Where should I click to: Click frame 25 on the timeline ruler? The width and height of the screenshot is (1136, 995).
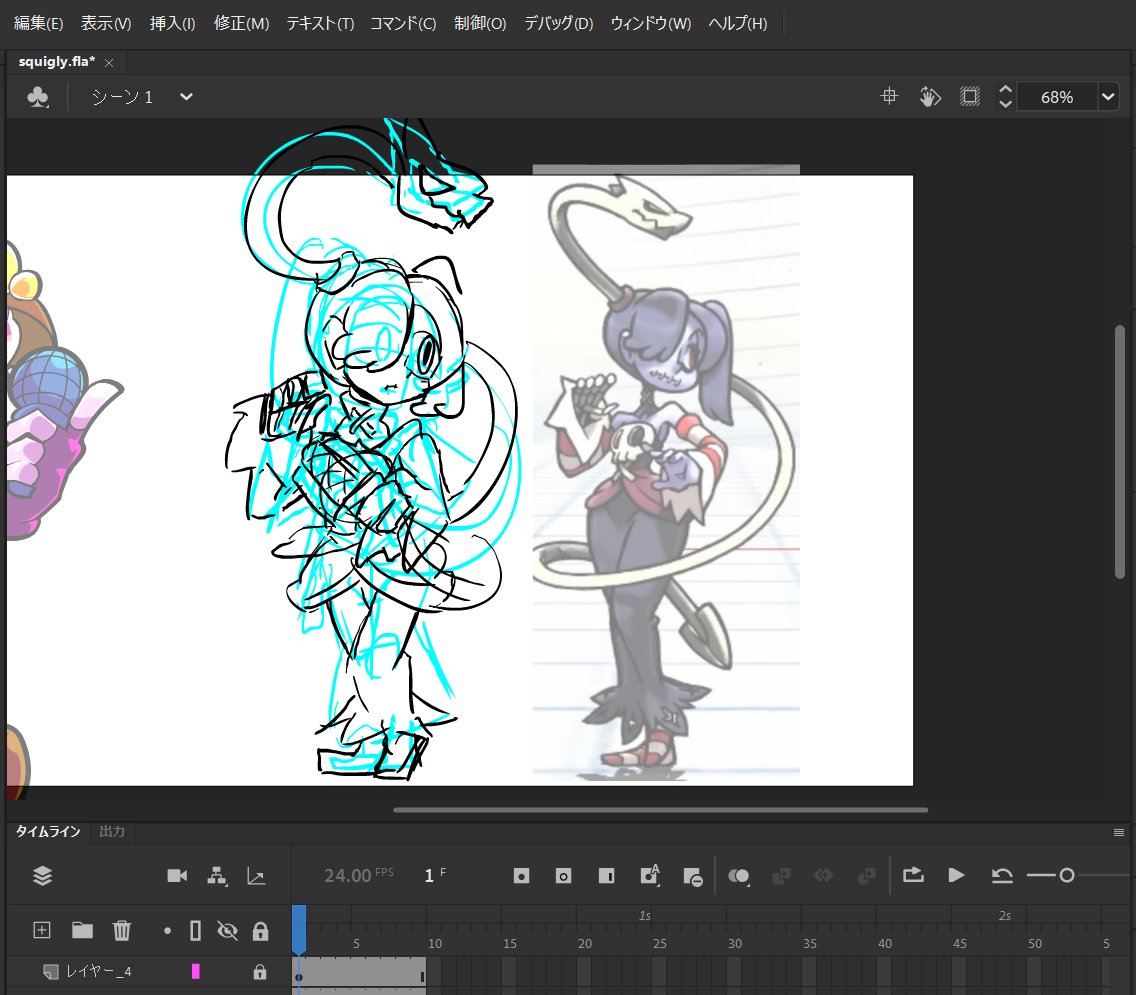[659, 943]
